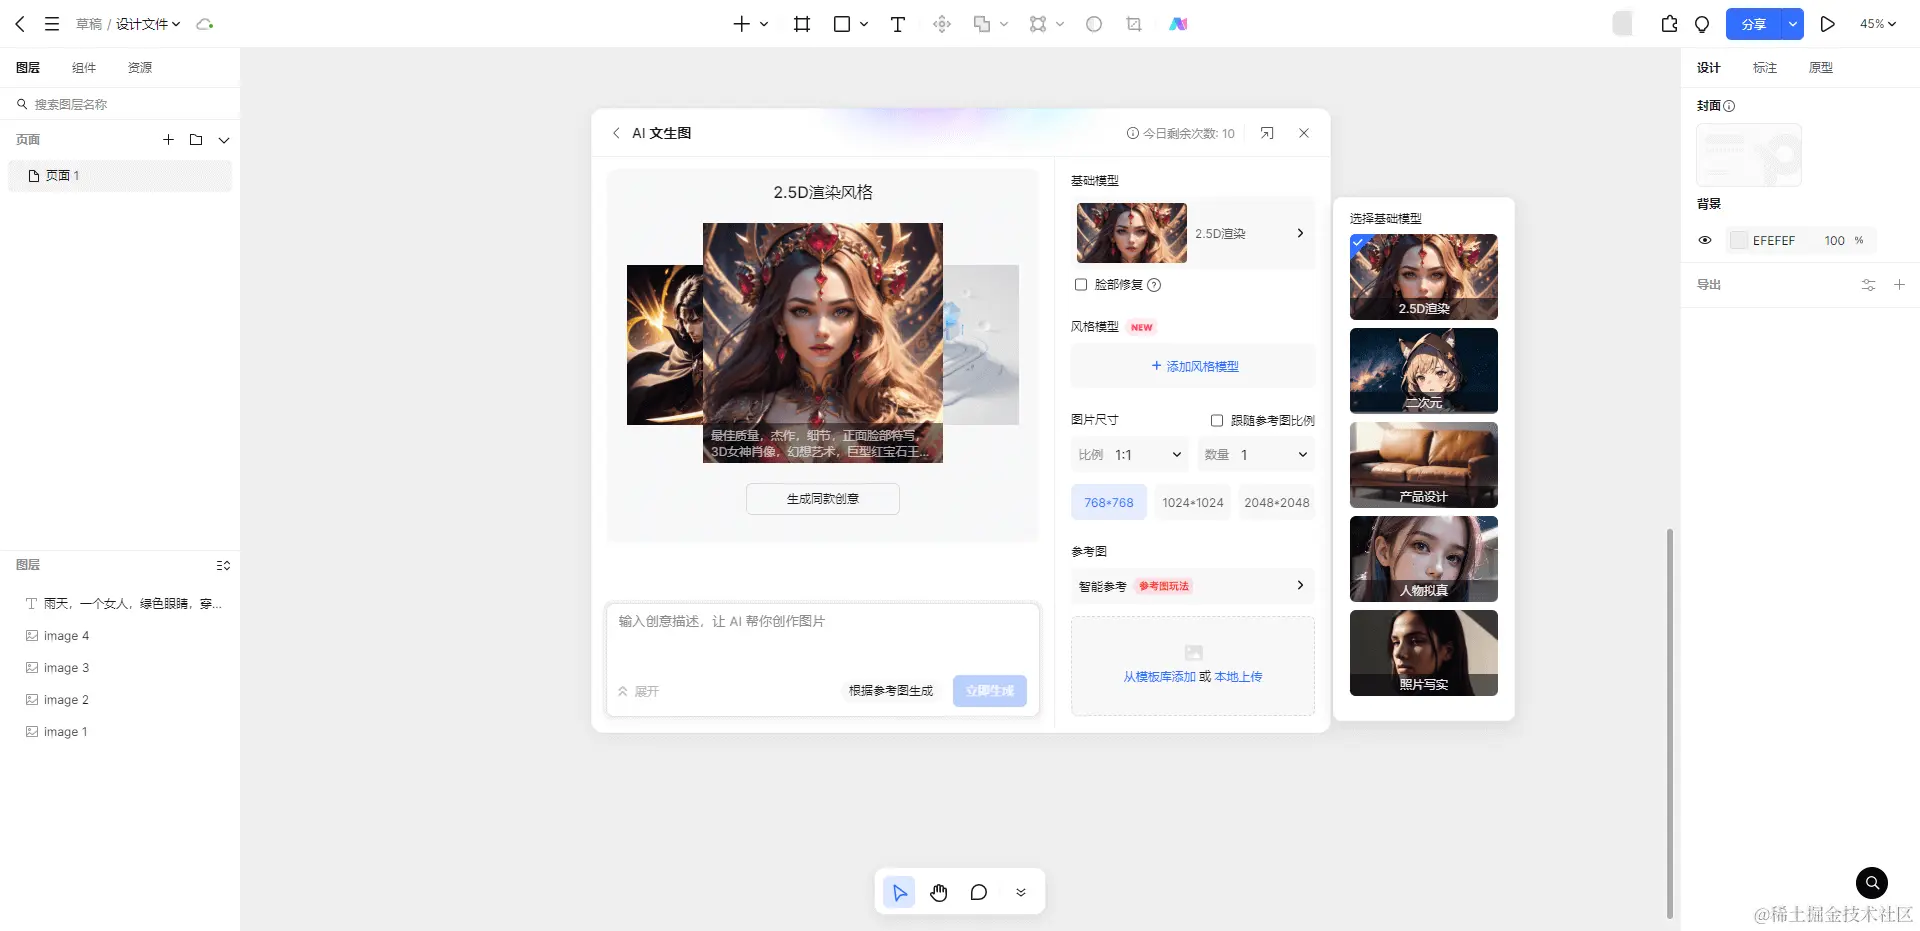Viewport: 1920px width, 931px height.
Task: Select the Frame tool
Action: point(801,24)
